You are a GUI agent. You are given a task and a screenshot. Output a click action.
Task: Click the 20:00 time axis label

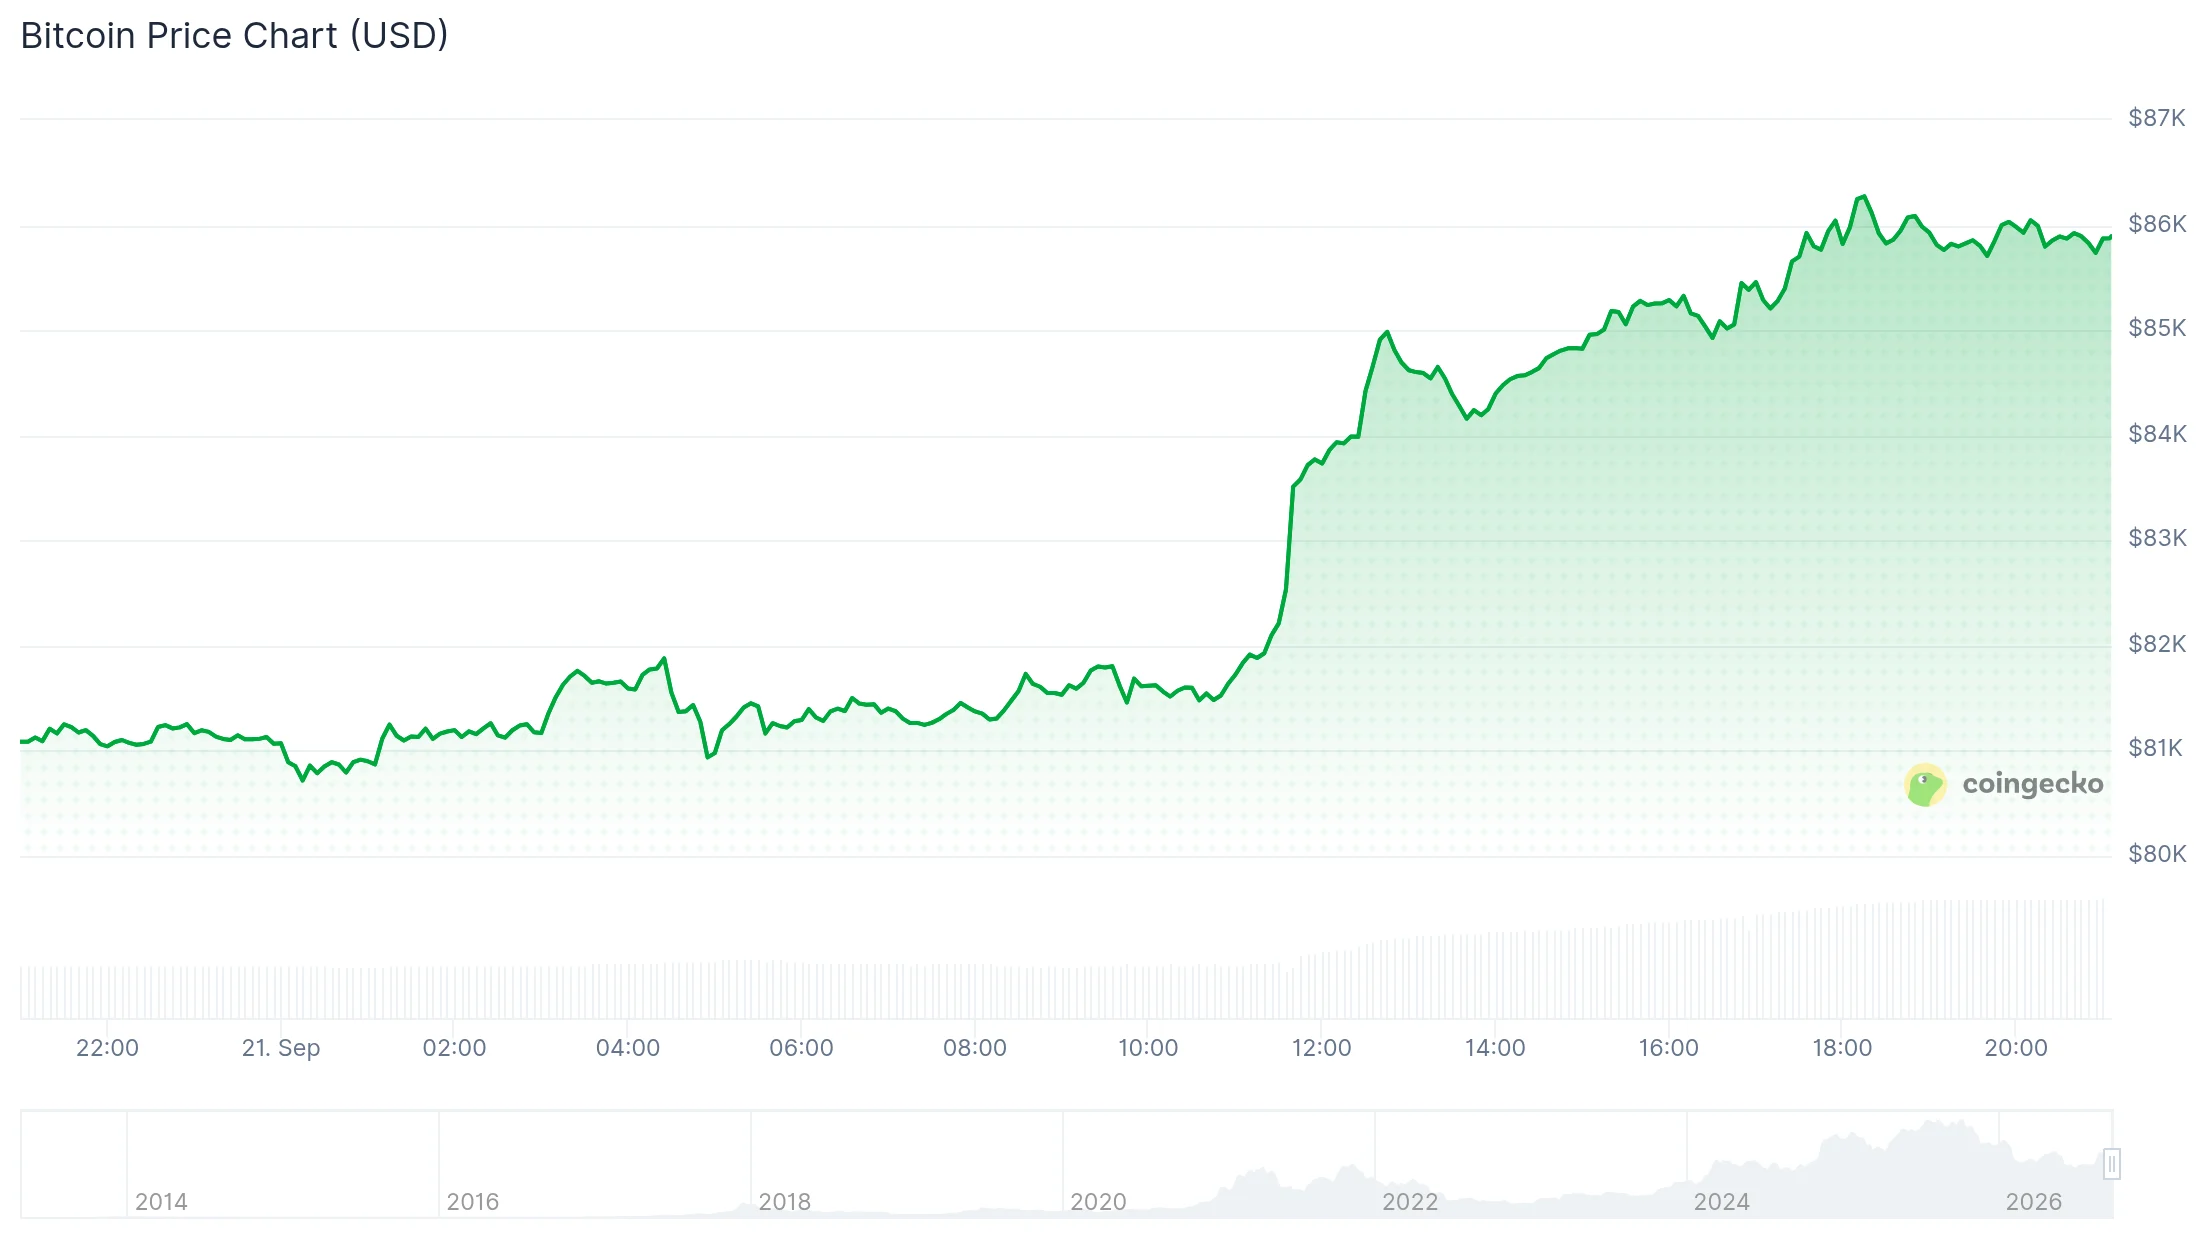(x=2016, y=1048)
